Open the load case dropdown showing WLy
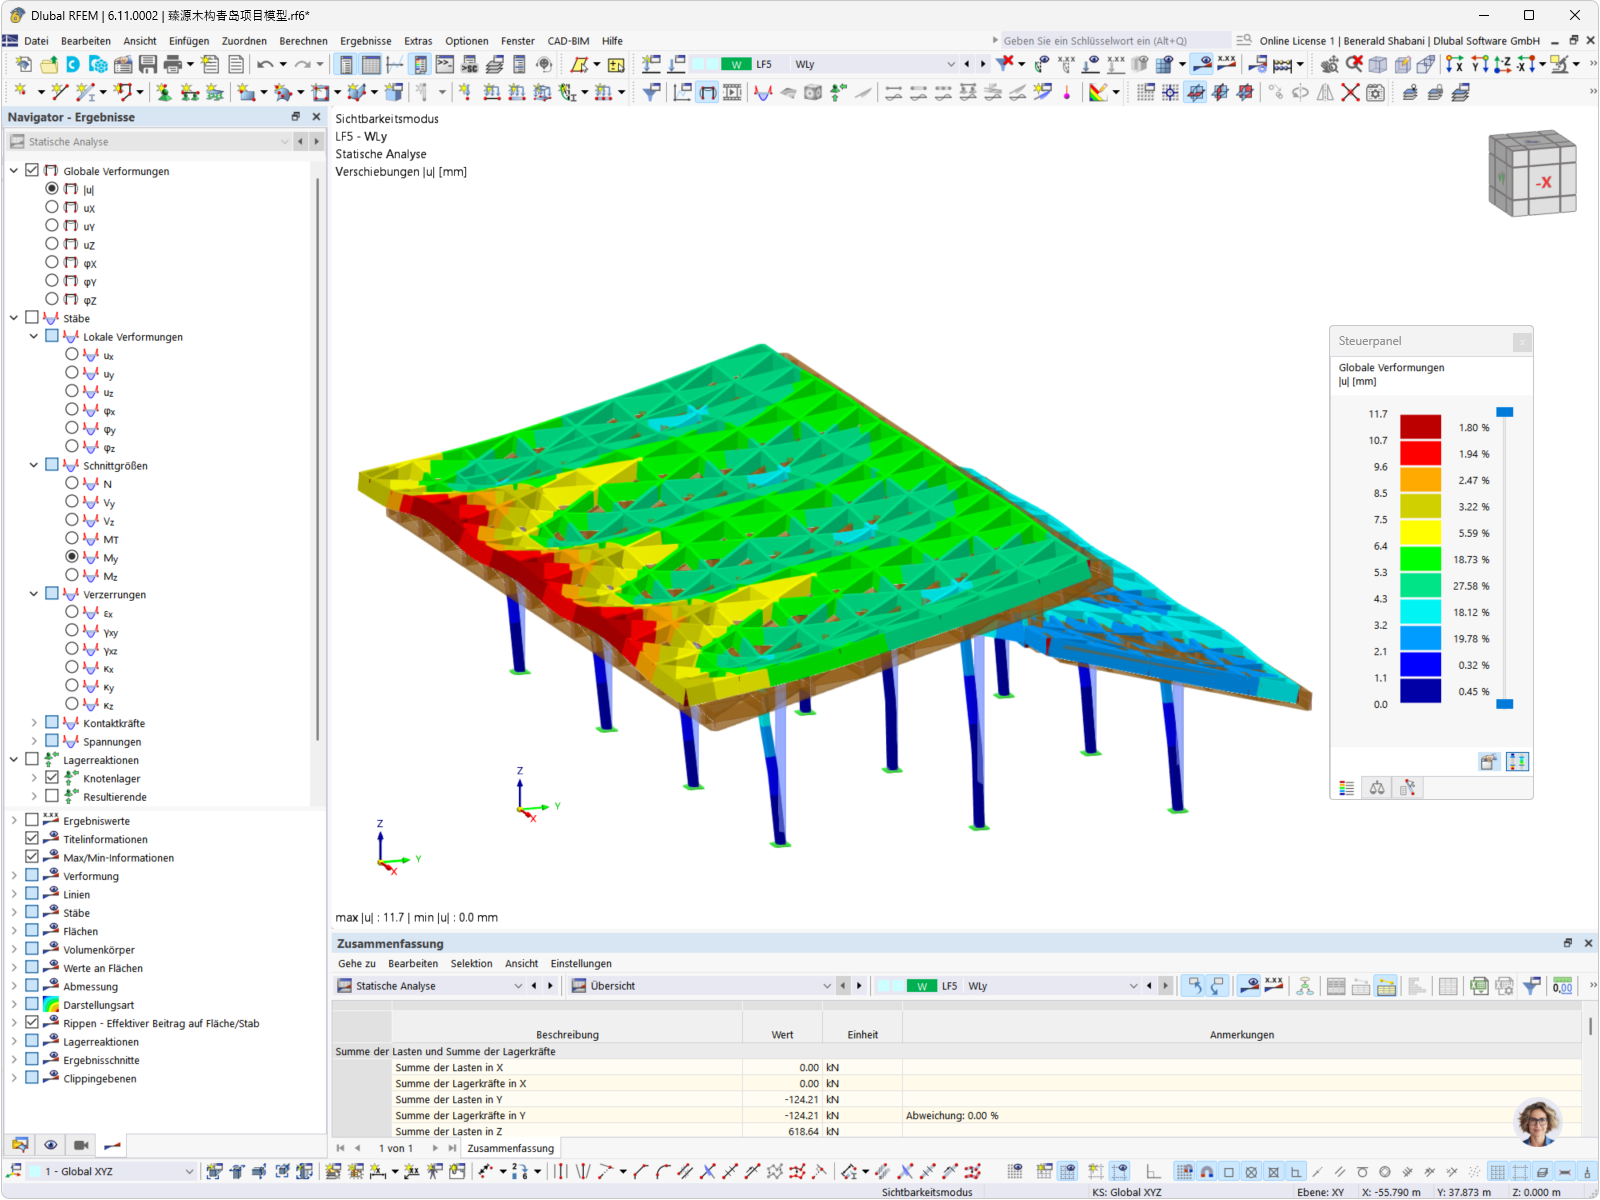 (x=950, y=63)
